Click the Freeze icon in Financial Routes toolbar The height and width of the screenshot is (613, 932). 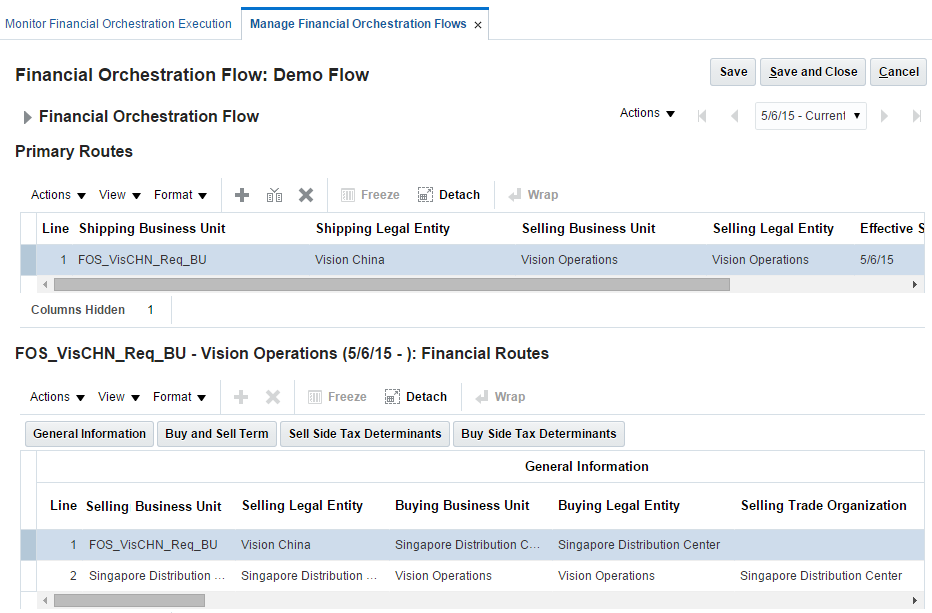point(336,397)
